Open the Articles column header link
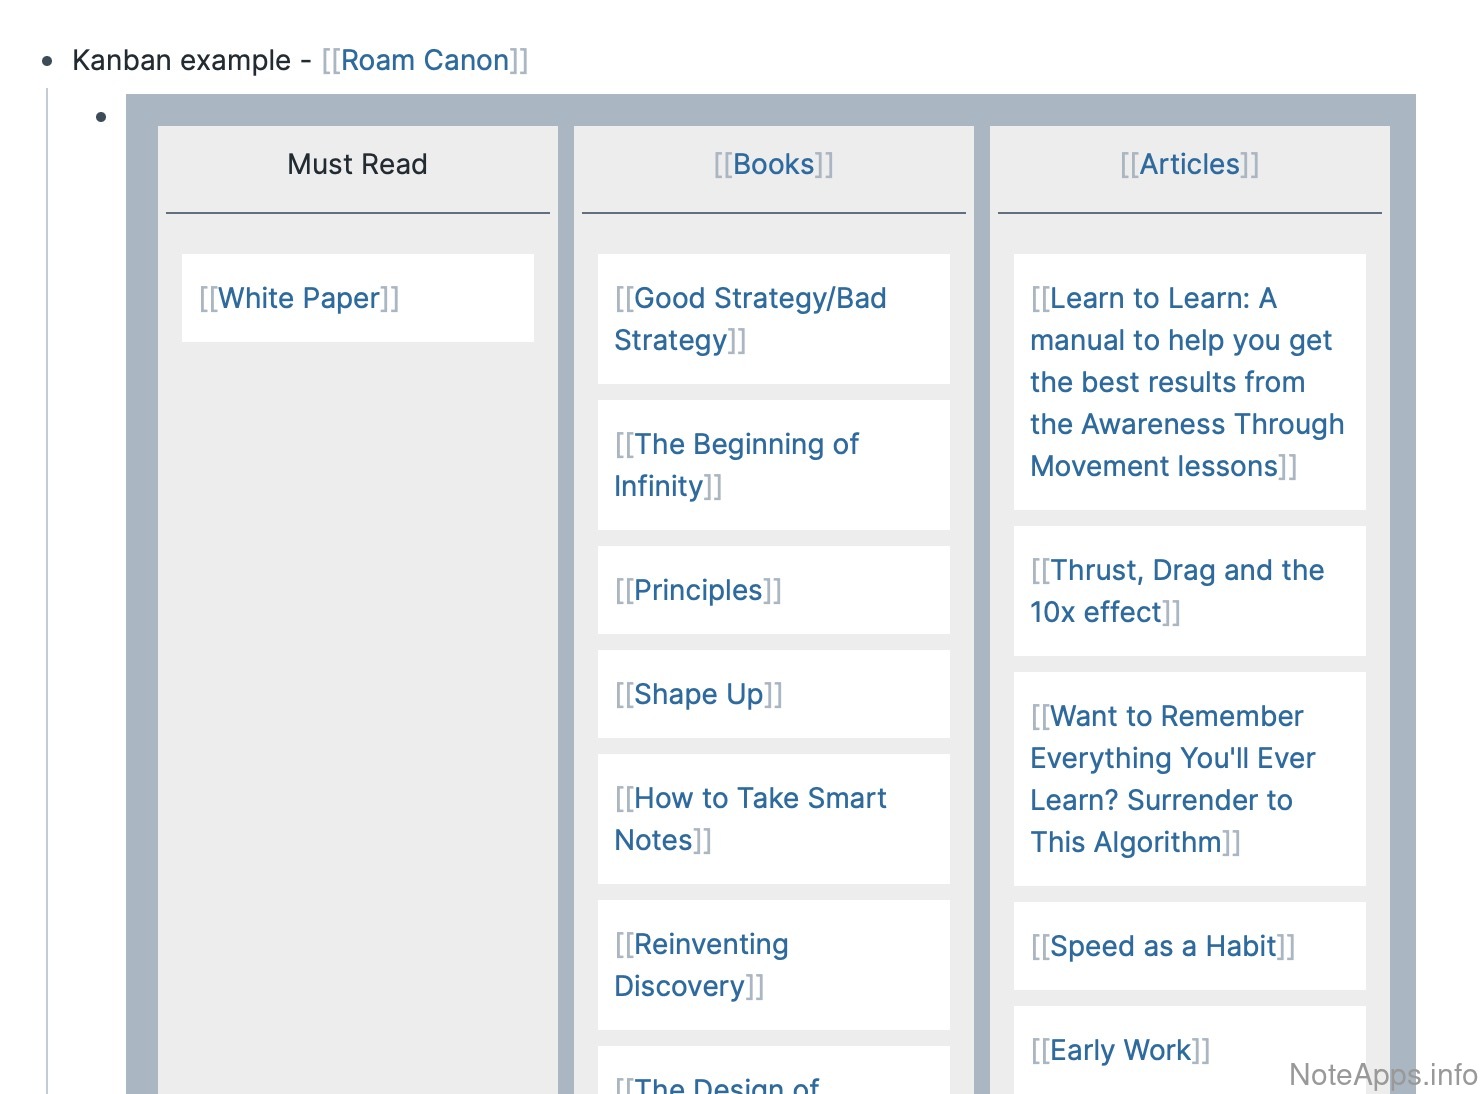 coord(1189,165)
